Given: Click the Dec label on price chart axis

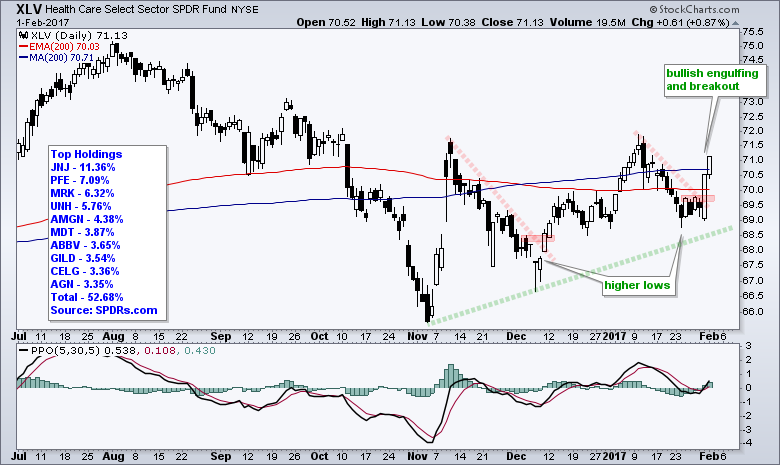Looking at the screenshot, I should [515, 336].
